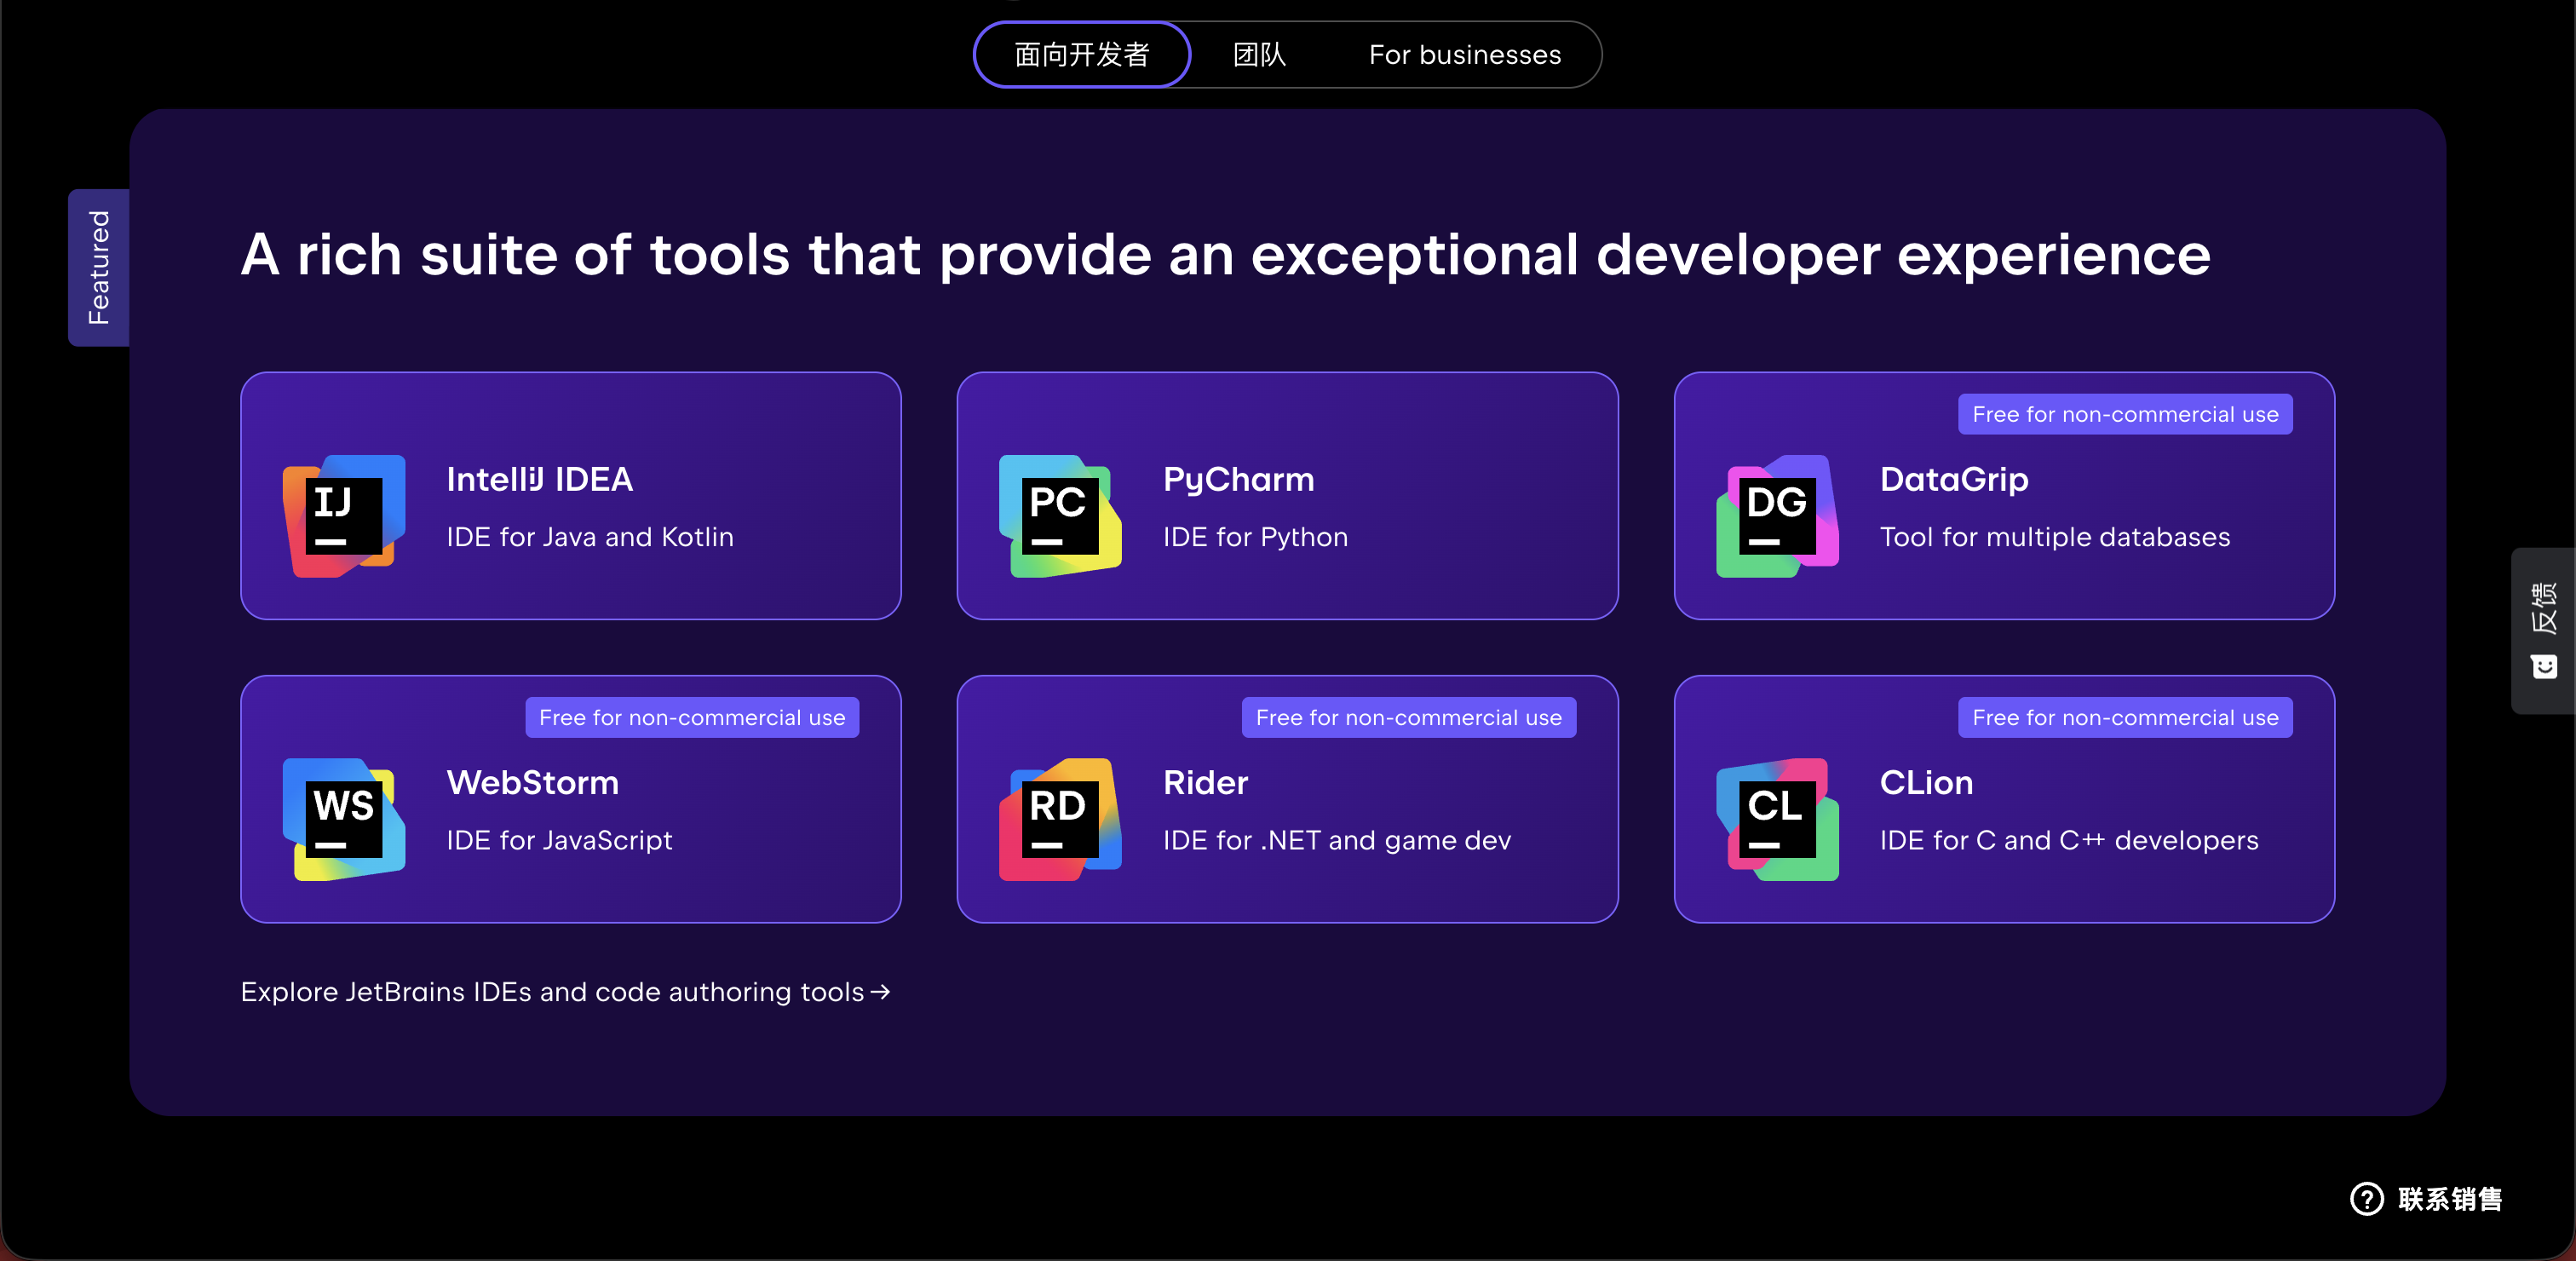The width and height of the screenshot is (2576, 1261).
Task: Open the Rider product title
Action: [x=1205, y=782]
